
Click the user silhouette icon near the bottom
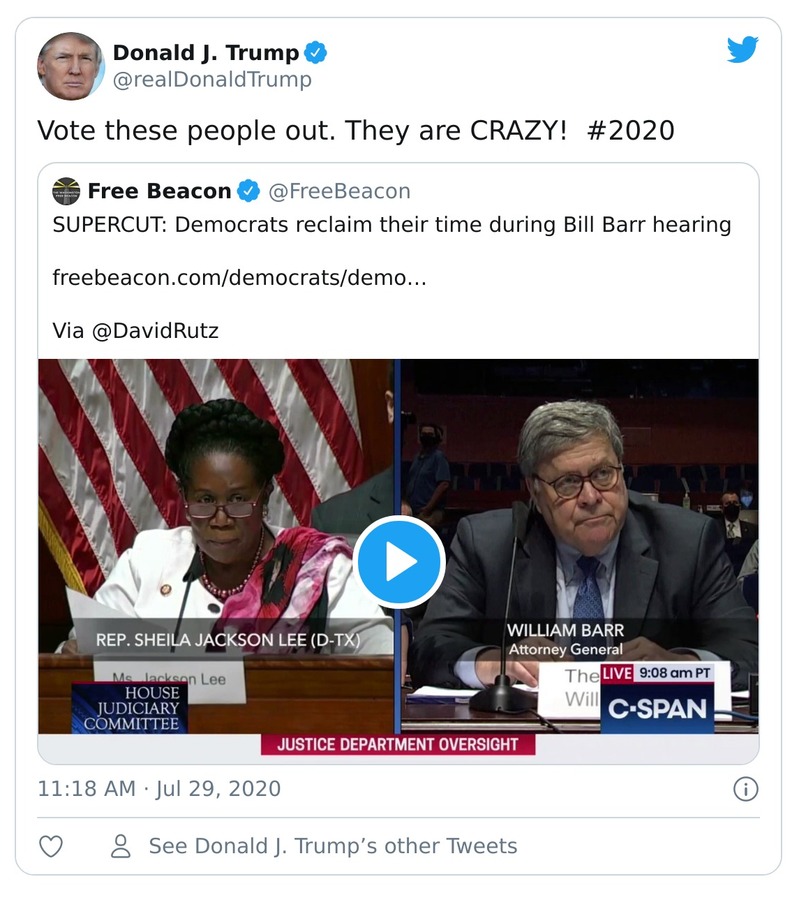(120, 845)
